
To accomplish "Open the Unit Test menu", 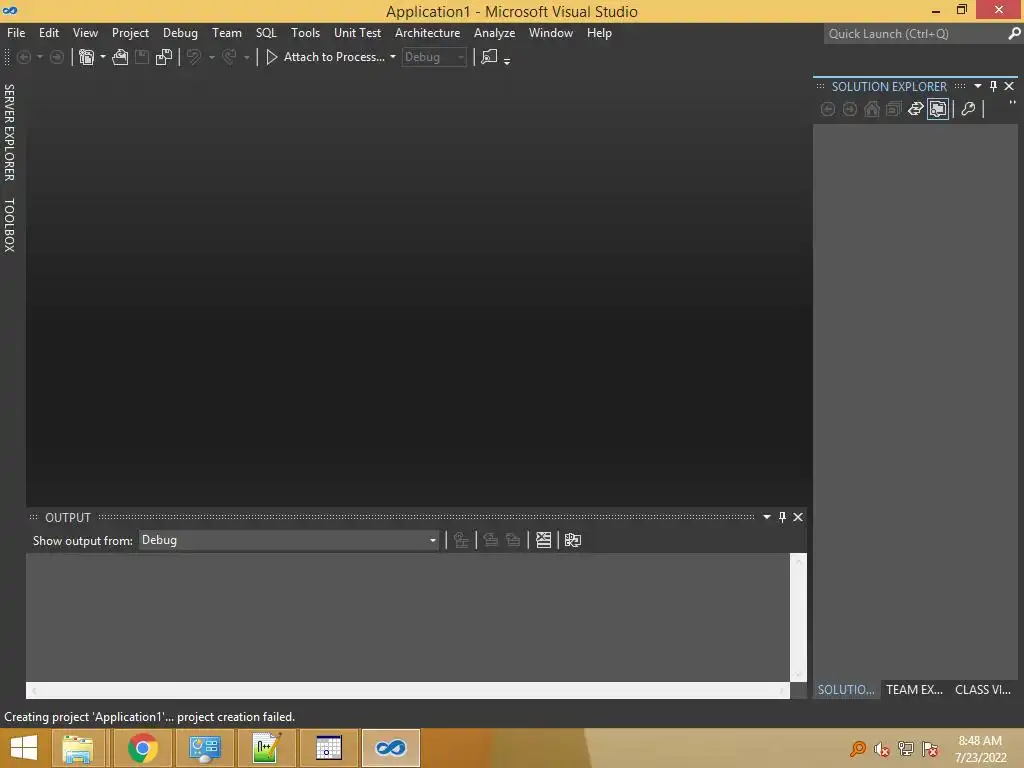I will [357, 33].
